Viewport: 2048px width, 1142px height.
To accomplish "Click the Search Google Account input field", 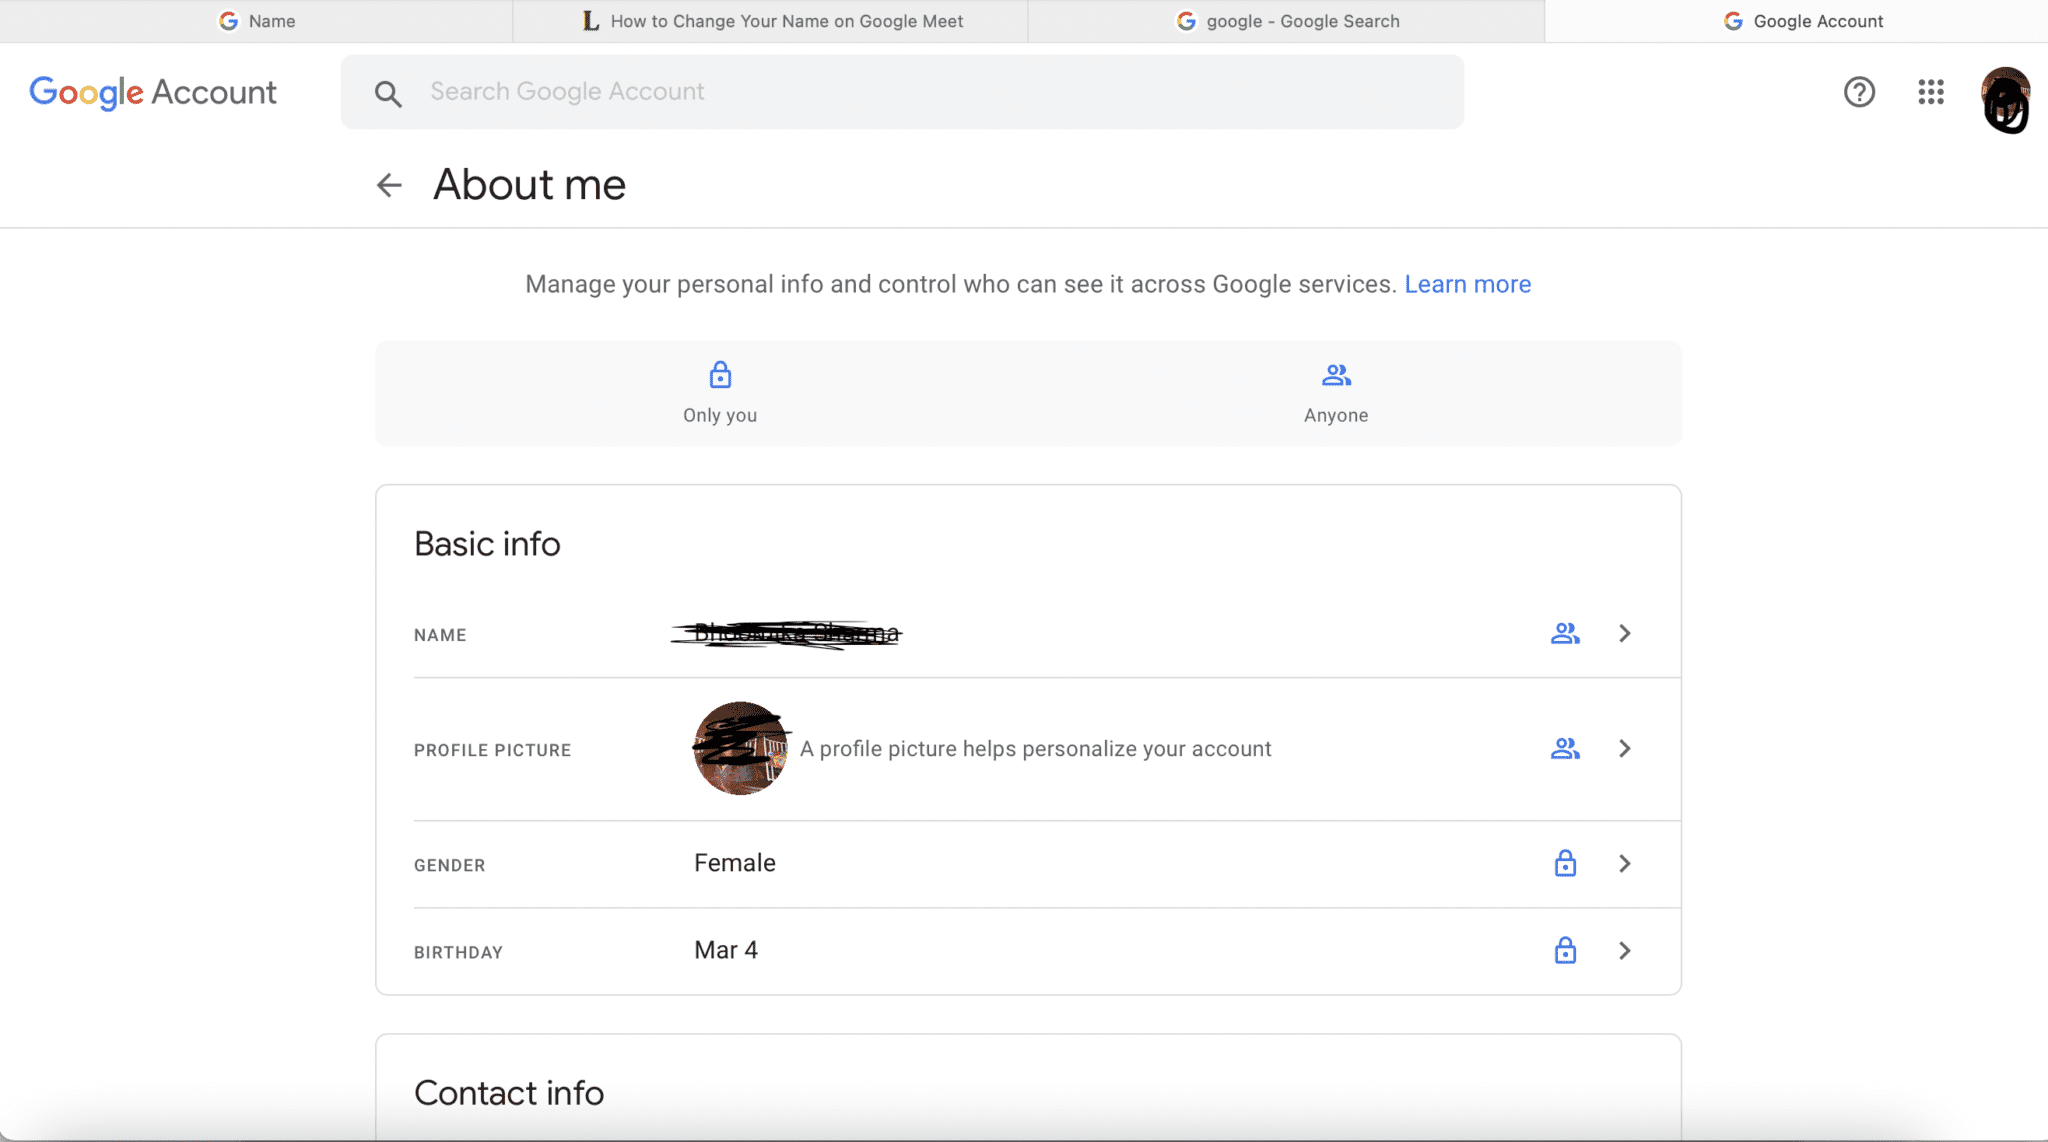I will [x=904, y=91].
